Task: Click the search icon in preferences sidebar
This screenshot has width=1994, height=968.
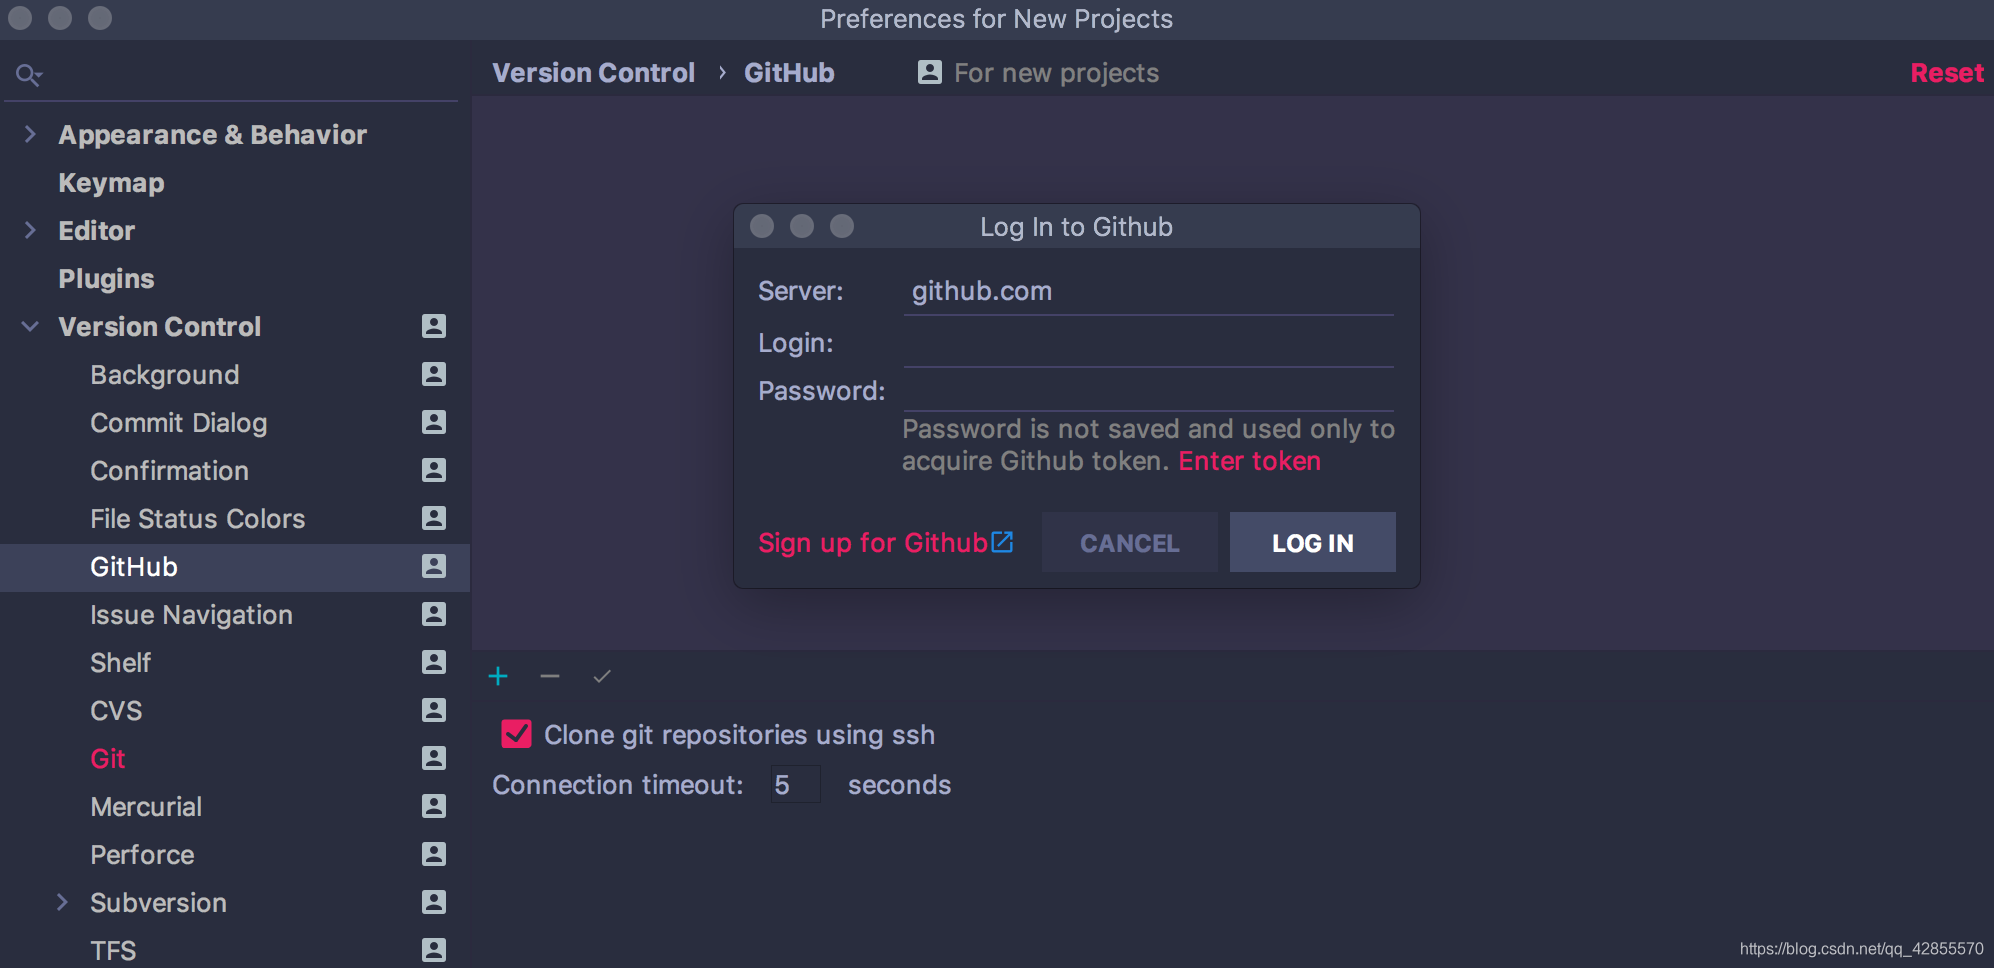Action: [x=29, y=74]
